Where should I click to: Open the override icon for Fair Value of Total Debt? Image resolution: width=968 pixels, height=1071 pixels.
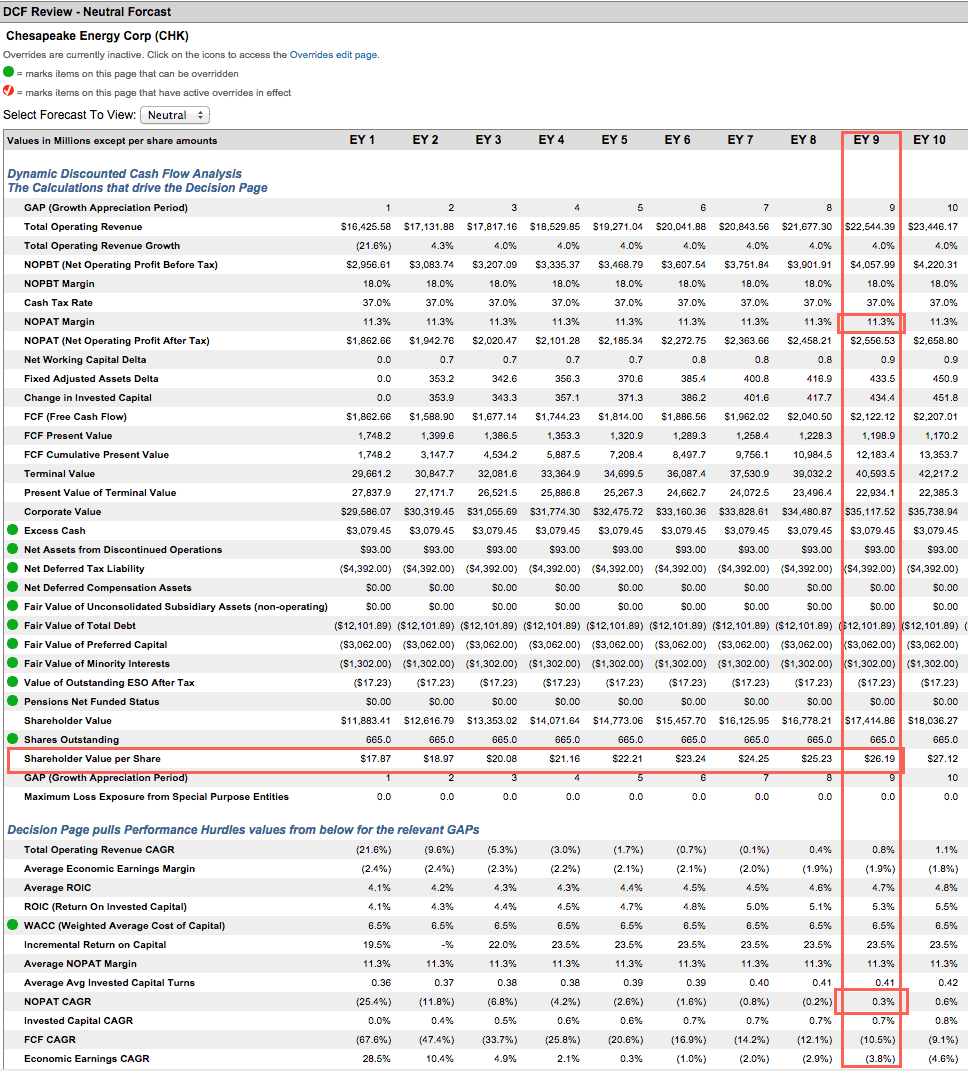tap(12, 625)
